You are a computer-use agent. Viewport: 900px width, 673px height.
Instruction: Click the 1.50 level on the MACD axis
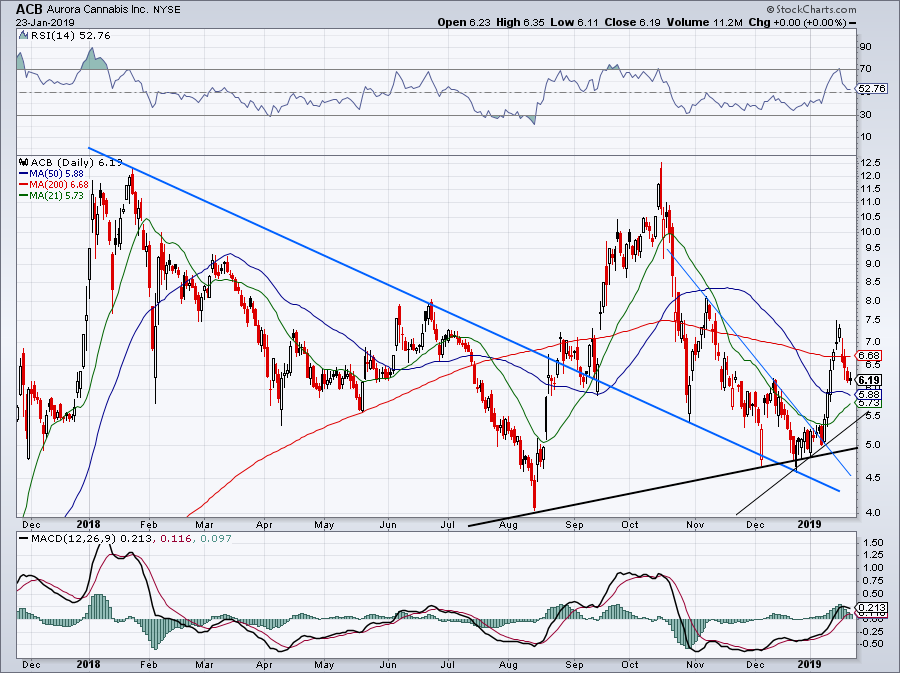[x=873, y=543]
